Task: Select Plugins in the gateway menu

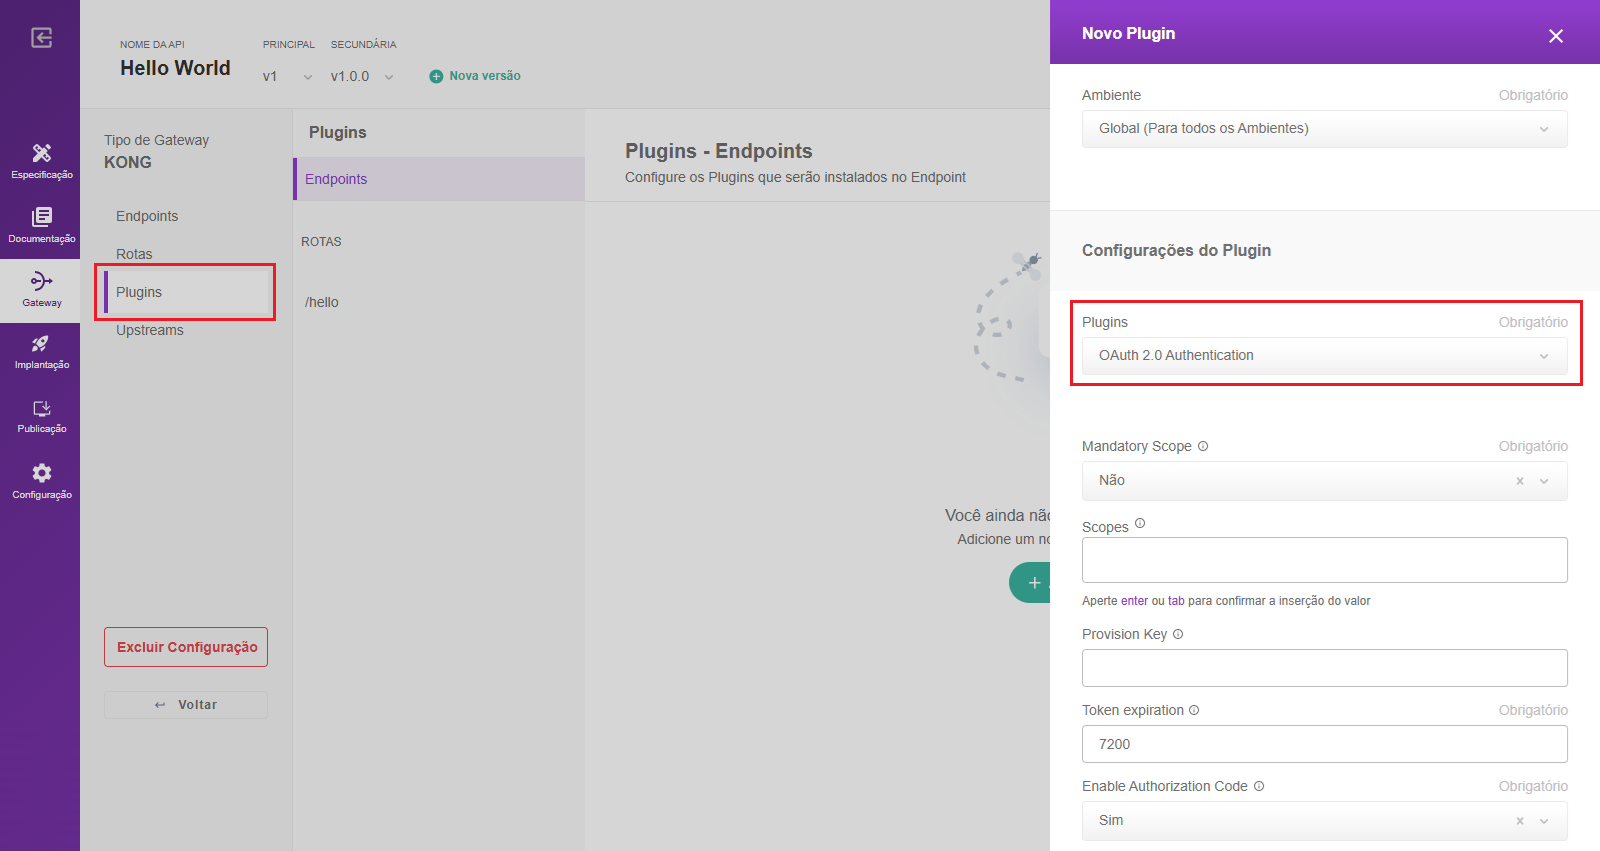Action: [x=139, y=292]
